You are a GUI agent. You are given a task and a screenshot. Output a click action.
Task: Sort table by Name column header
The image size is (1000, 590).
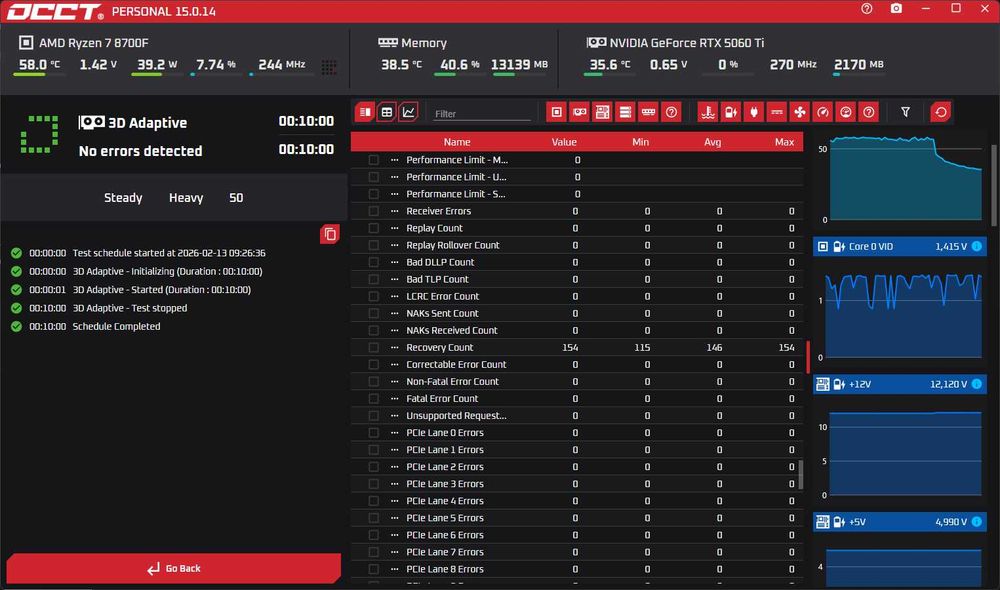(457, 142)
